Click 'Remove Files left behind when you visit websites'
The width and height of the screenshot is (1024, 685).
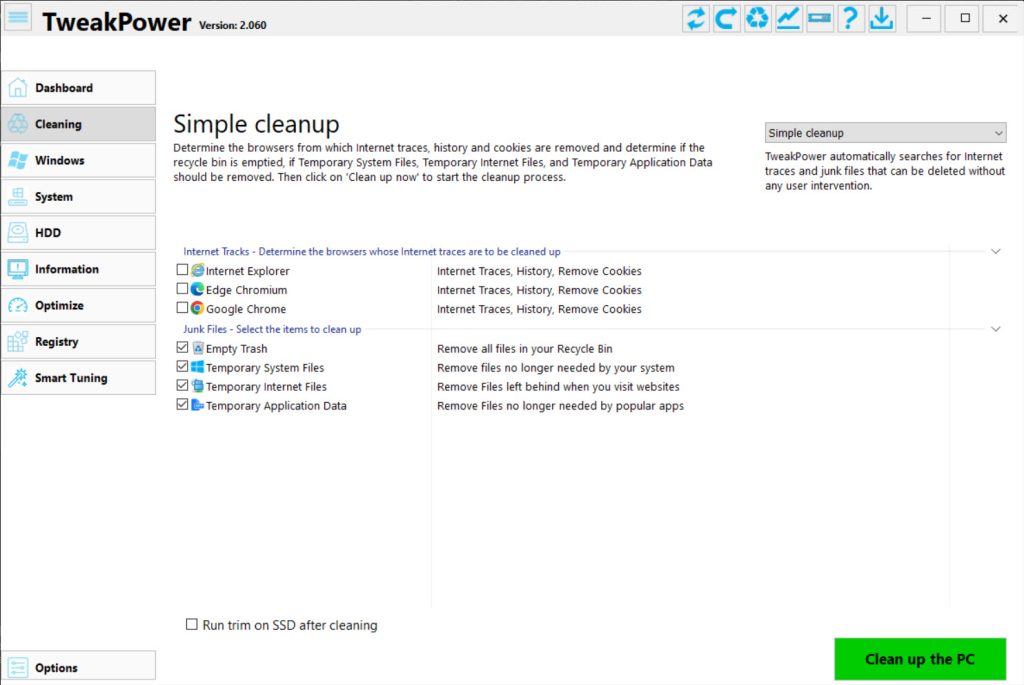[558, 387]
